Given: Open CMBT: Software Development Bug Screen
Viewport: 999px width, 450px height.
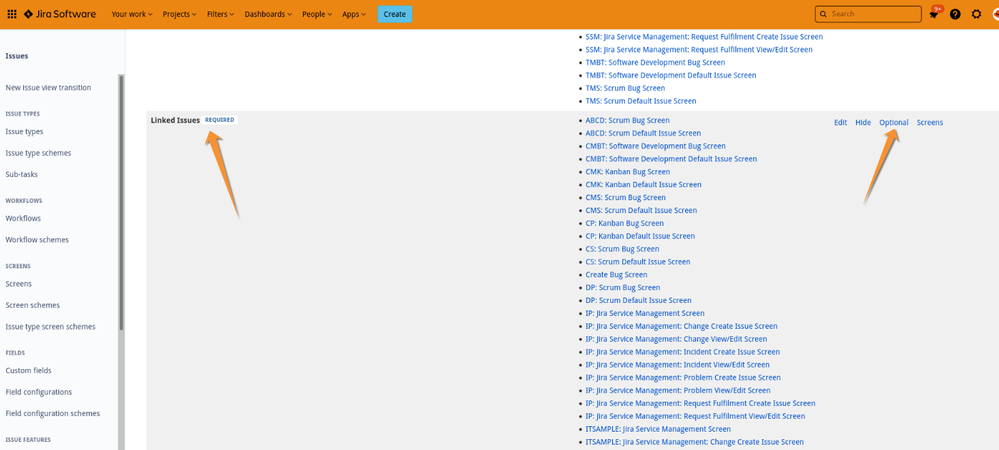Looking at the screenshot, I should [x=655, y=146].
